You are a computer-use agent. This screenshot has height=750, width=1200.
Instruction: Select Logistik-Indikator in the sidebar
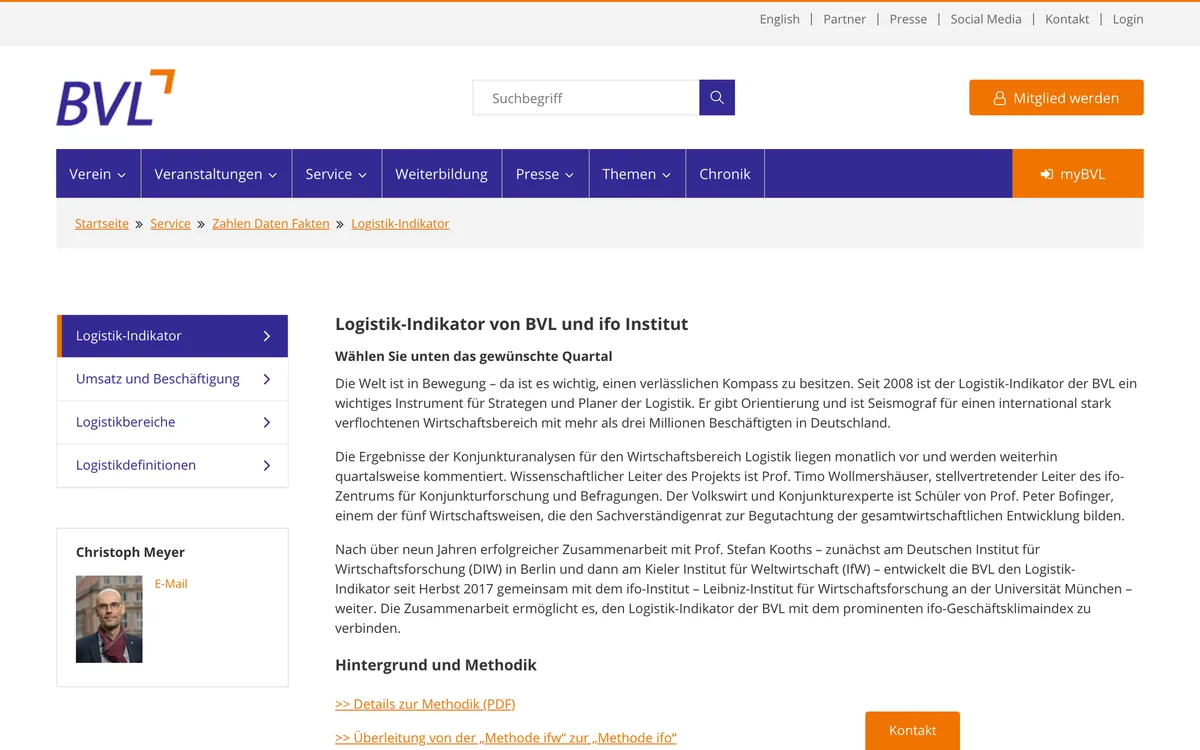[x=172, y=336]
